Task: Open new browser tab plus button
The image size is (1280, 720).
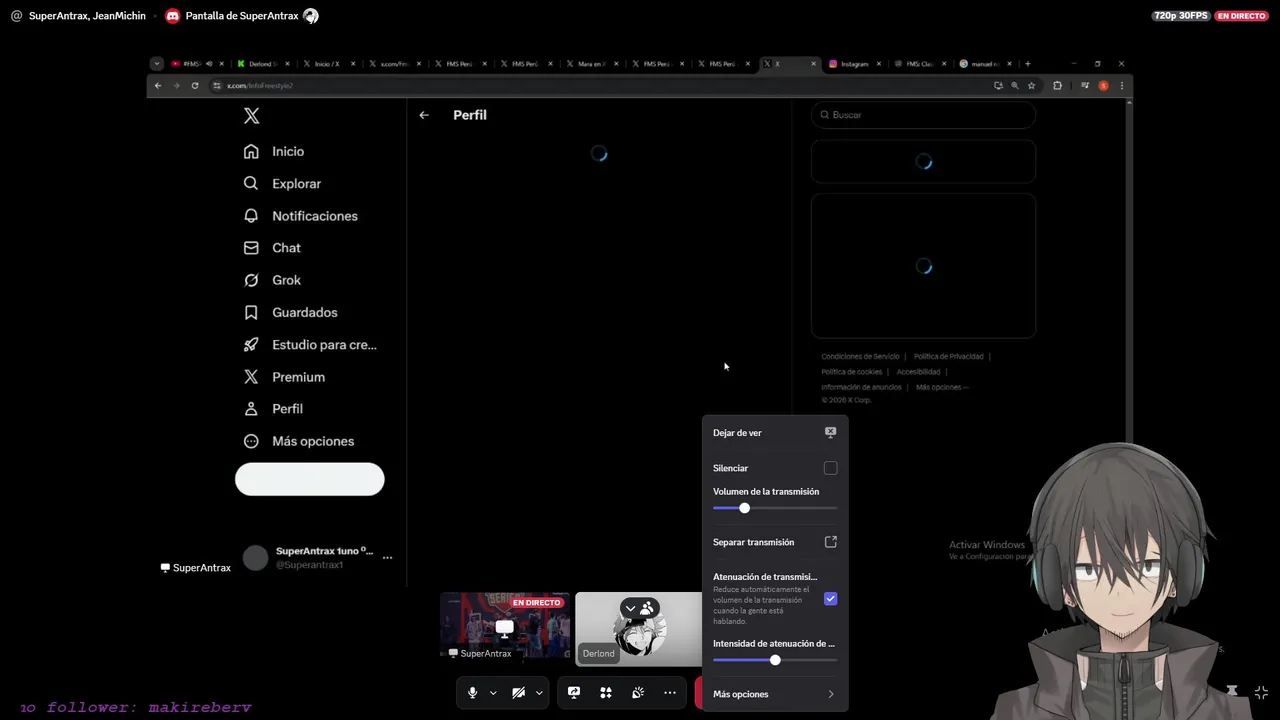Action: [x=1027, y=64]
